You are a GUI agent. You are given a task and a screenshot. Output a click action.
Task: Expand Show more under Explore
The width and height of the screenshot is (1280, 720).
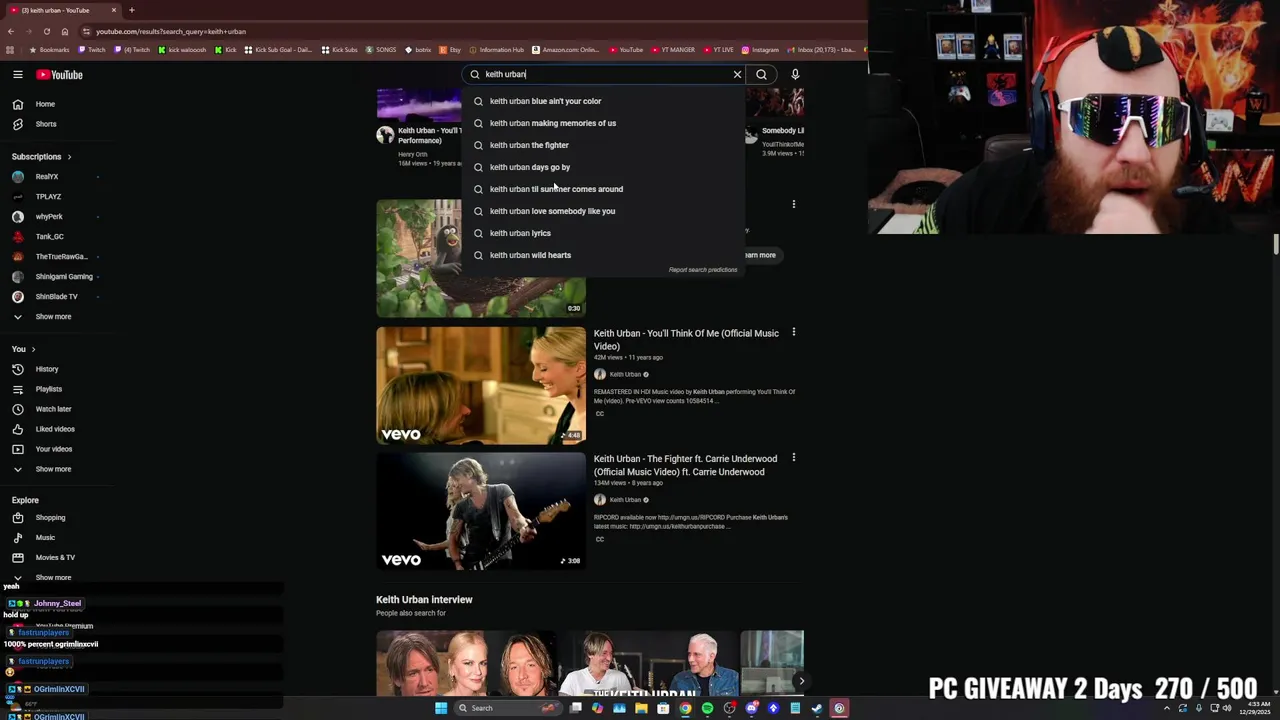53,578
